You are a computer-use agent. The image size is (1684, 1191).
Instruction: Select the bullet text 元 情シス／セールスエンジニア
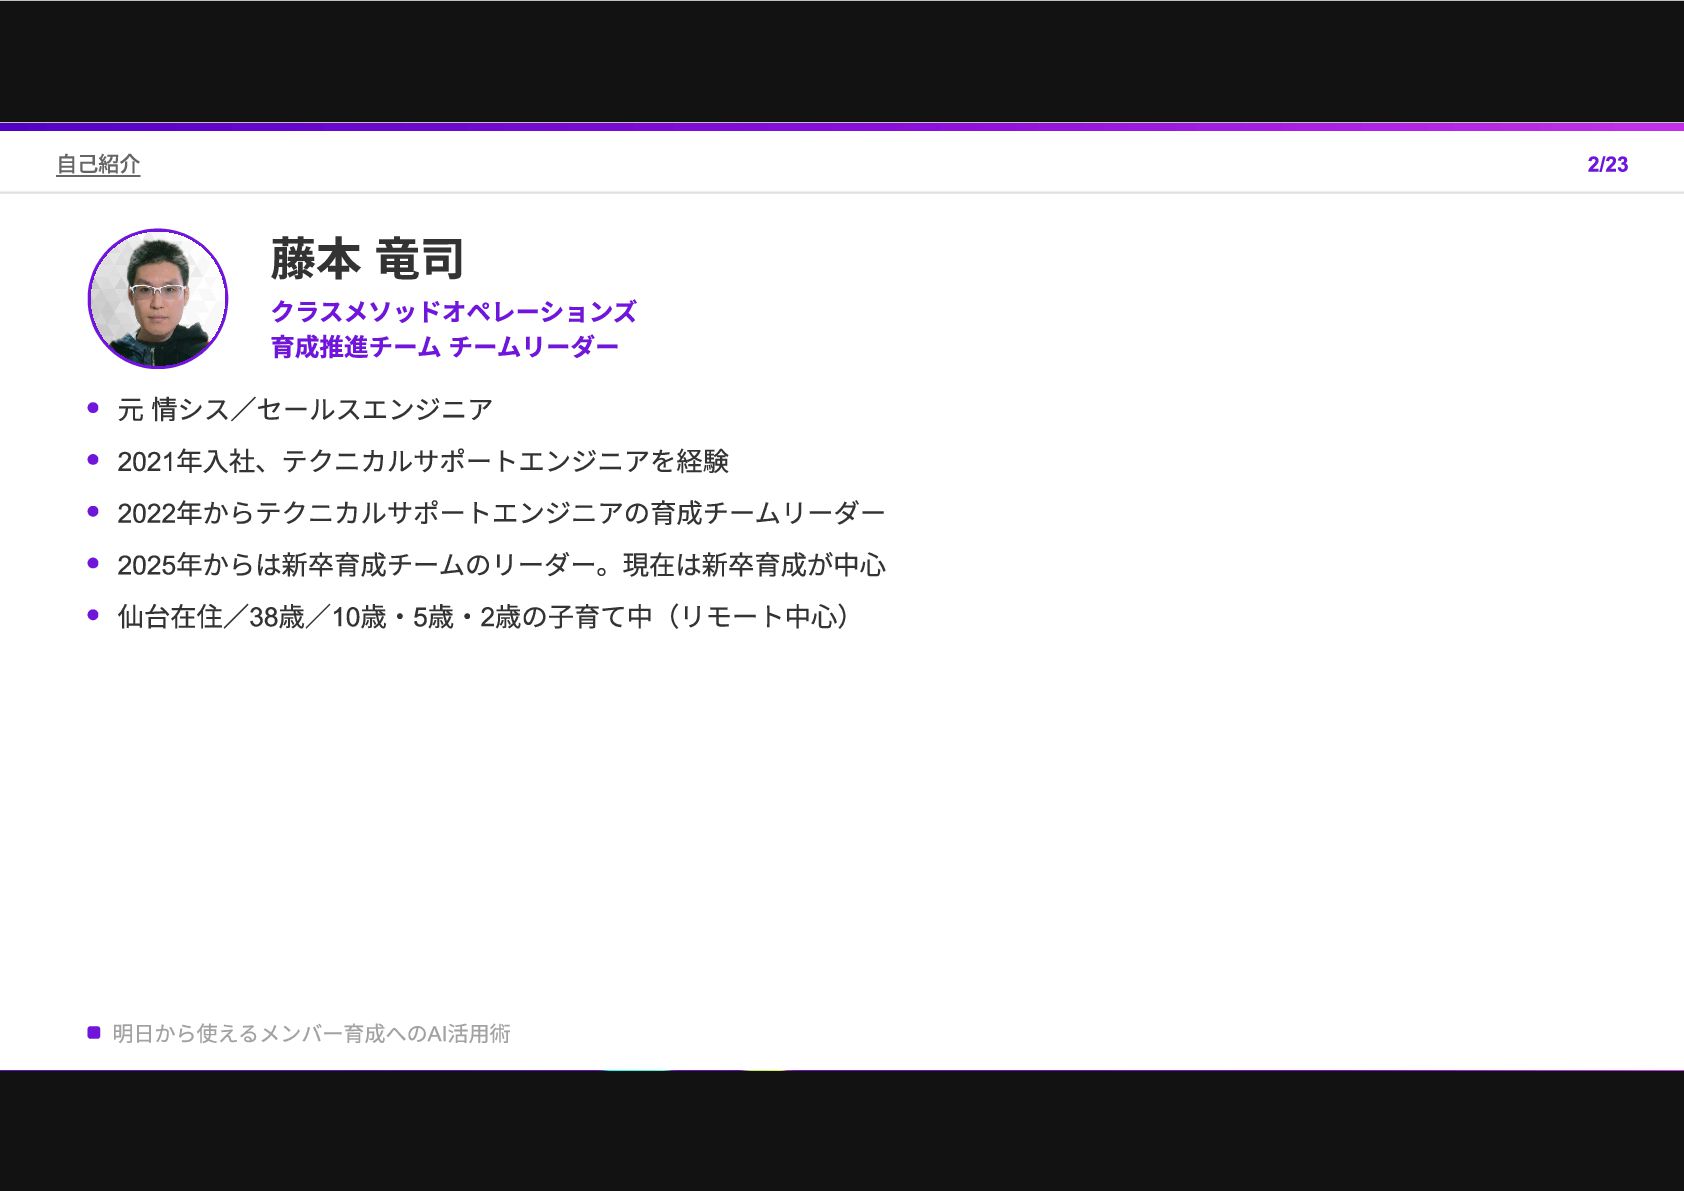tap(305, 409)
